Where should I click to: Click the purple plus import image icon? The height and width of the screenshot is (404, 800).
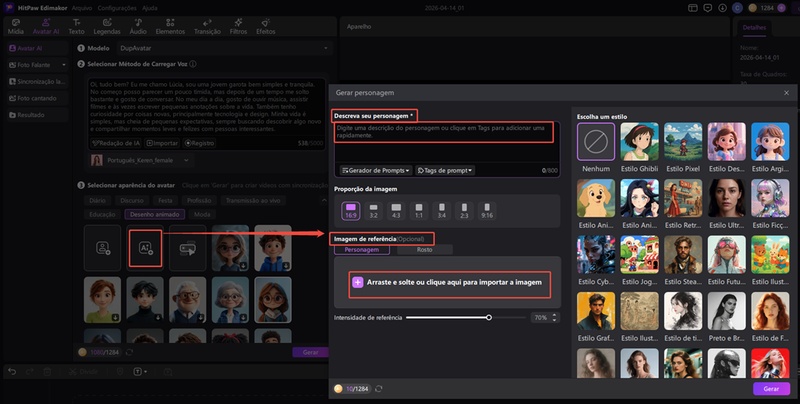point(358,283)
